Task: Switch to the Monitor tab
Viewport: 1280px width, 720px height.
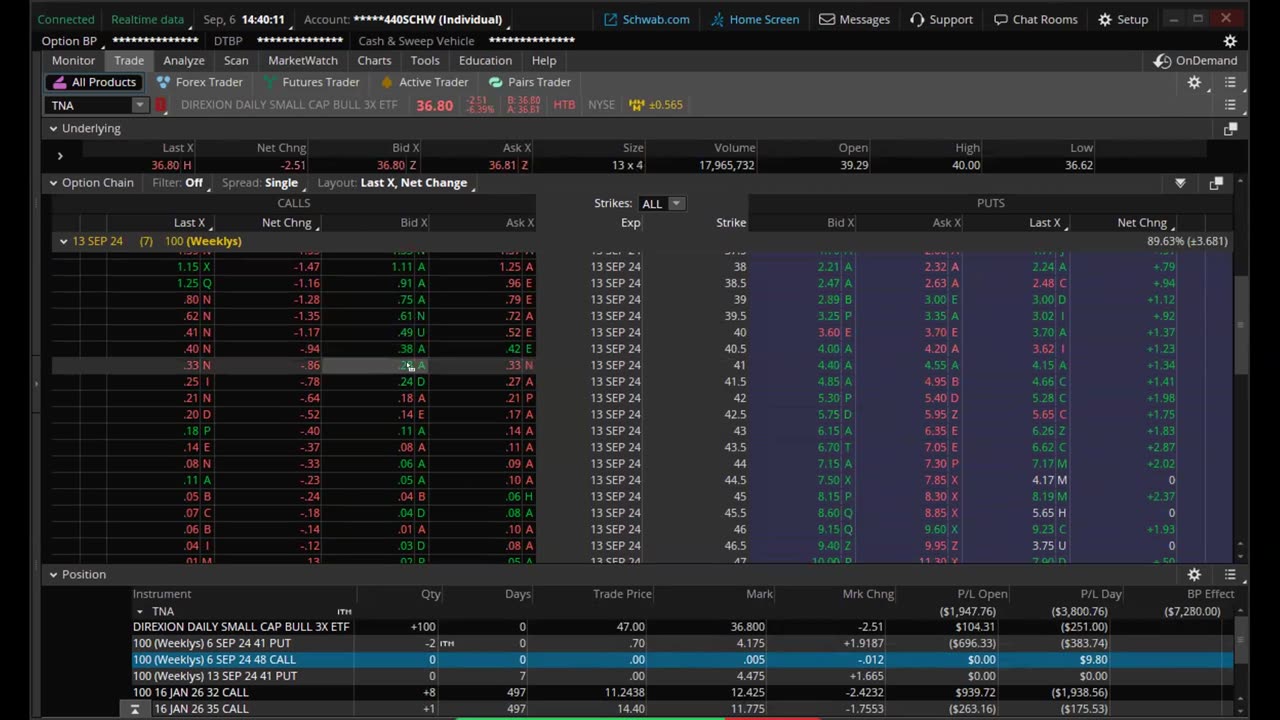Action: click(x=73, y=60)
